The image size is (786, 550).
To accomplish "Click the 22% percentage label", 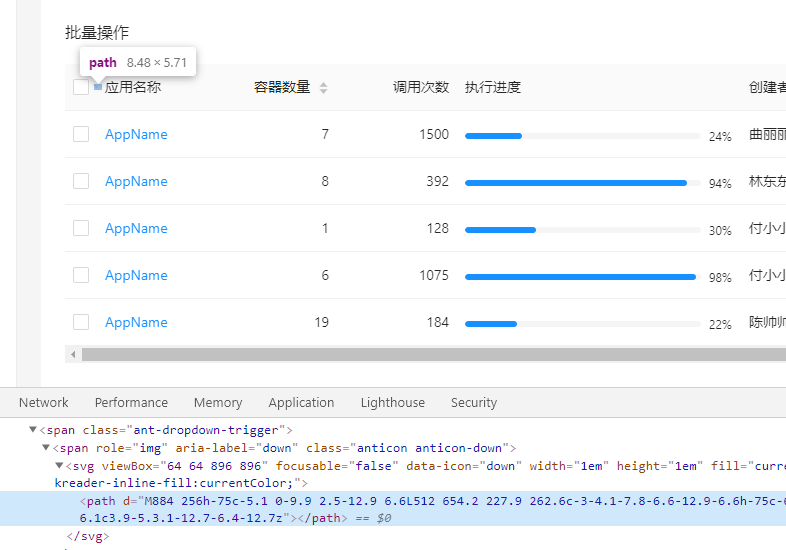I will click(720, 324).
